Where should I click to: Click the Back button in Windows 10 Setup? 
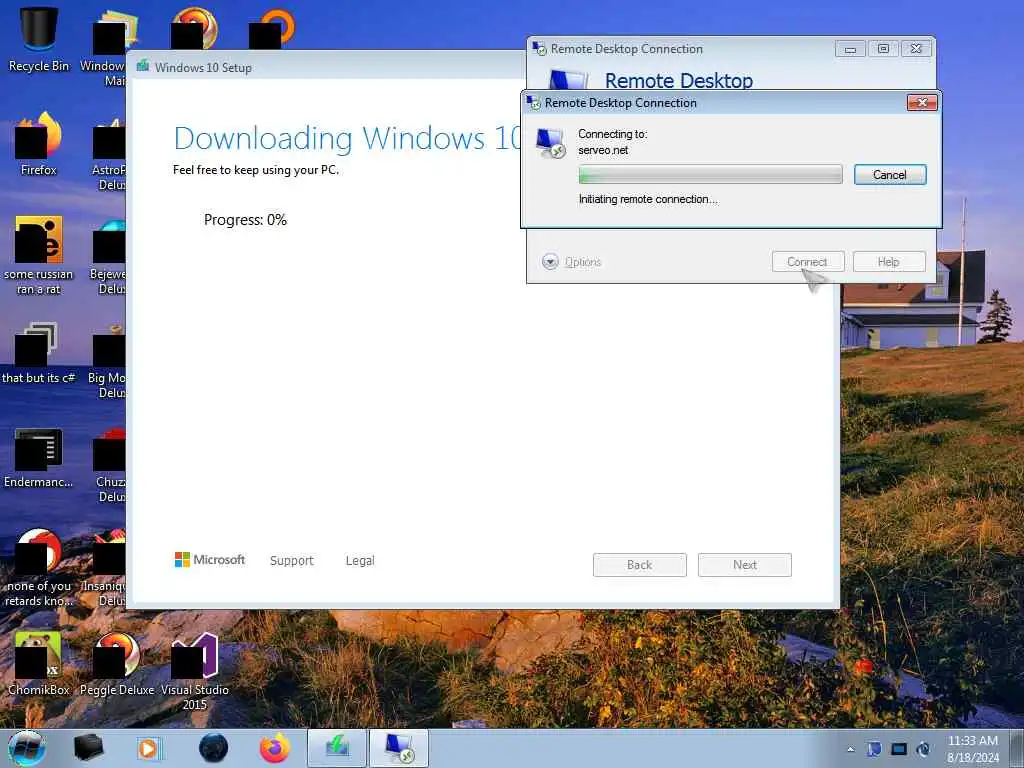639,565
